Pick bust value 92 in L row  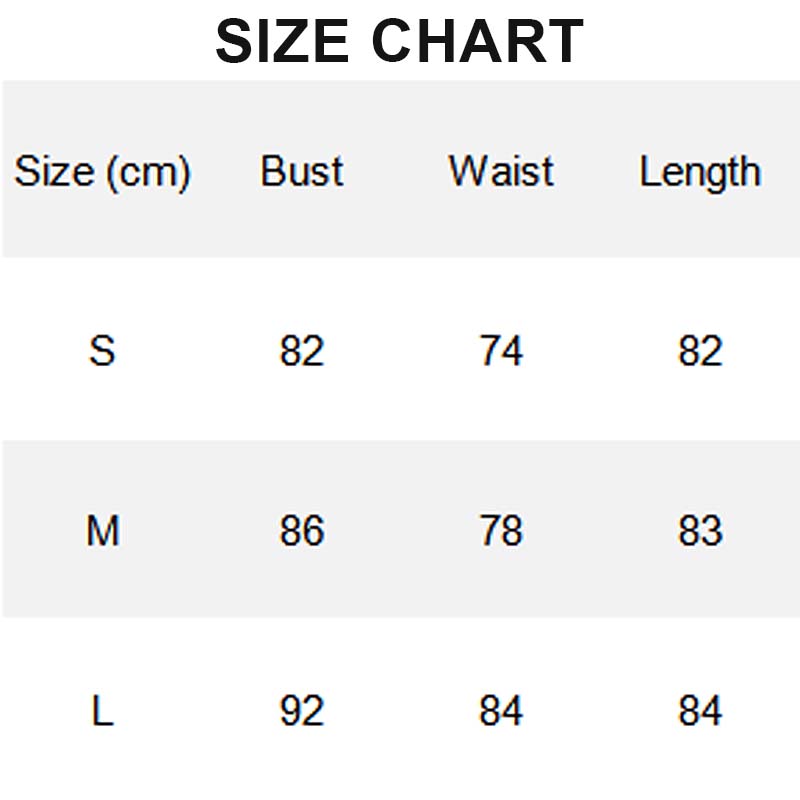pyautogui.click(x=302, y=711)
